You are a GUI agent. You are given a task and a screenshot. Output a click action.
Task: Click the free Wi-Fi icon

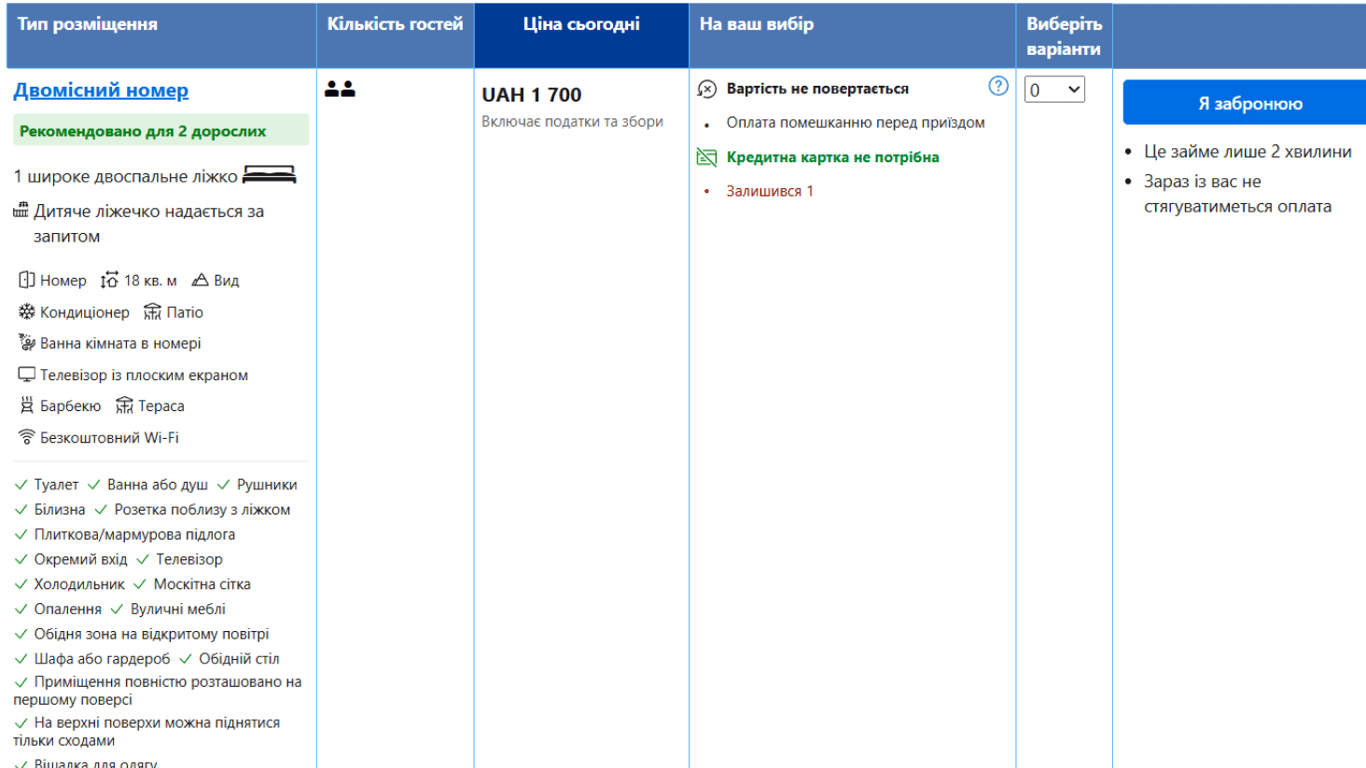27,437
